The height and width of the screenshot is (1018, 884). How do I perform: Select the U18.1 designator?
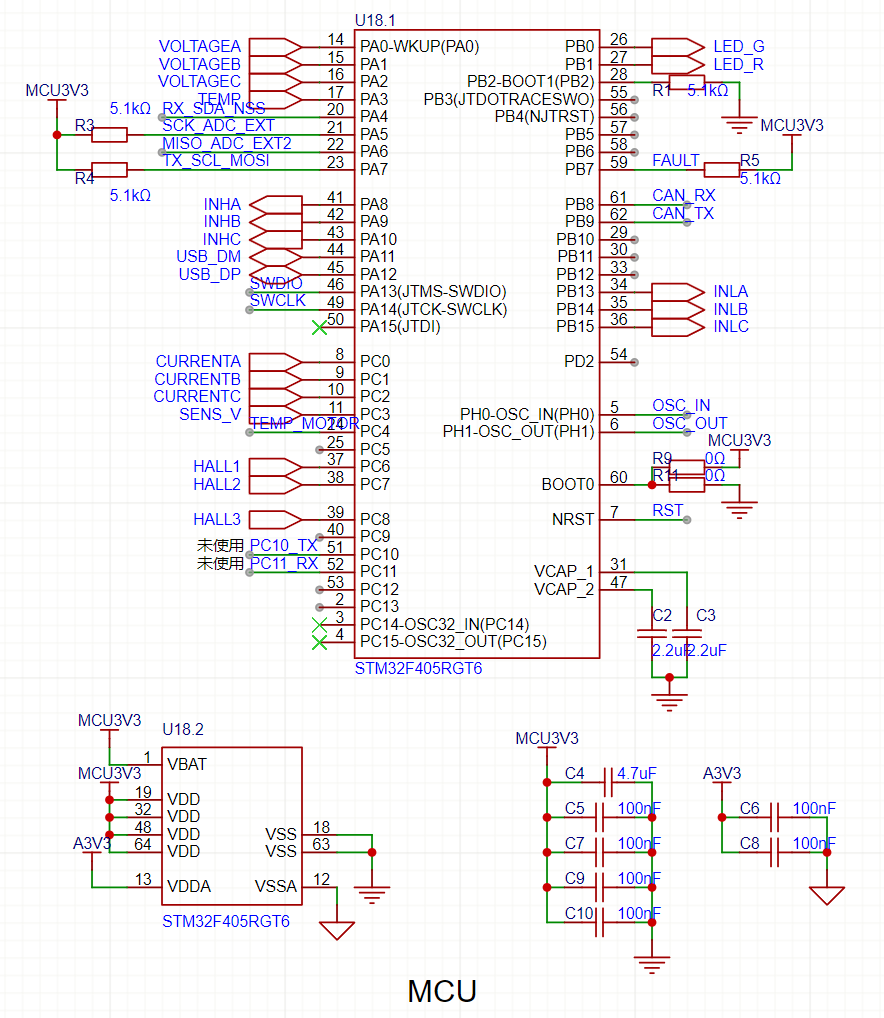pyautogui.click(x=375, y=21)
